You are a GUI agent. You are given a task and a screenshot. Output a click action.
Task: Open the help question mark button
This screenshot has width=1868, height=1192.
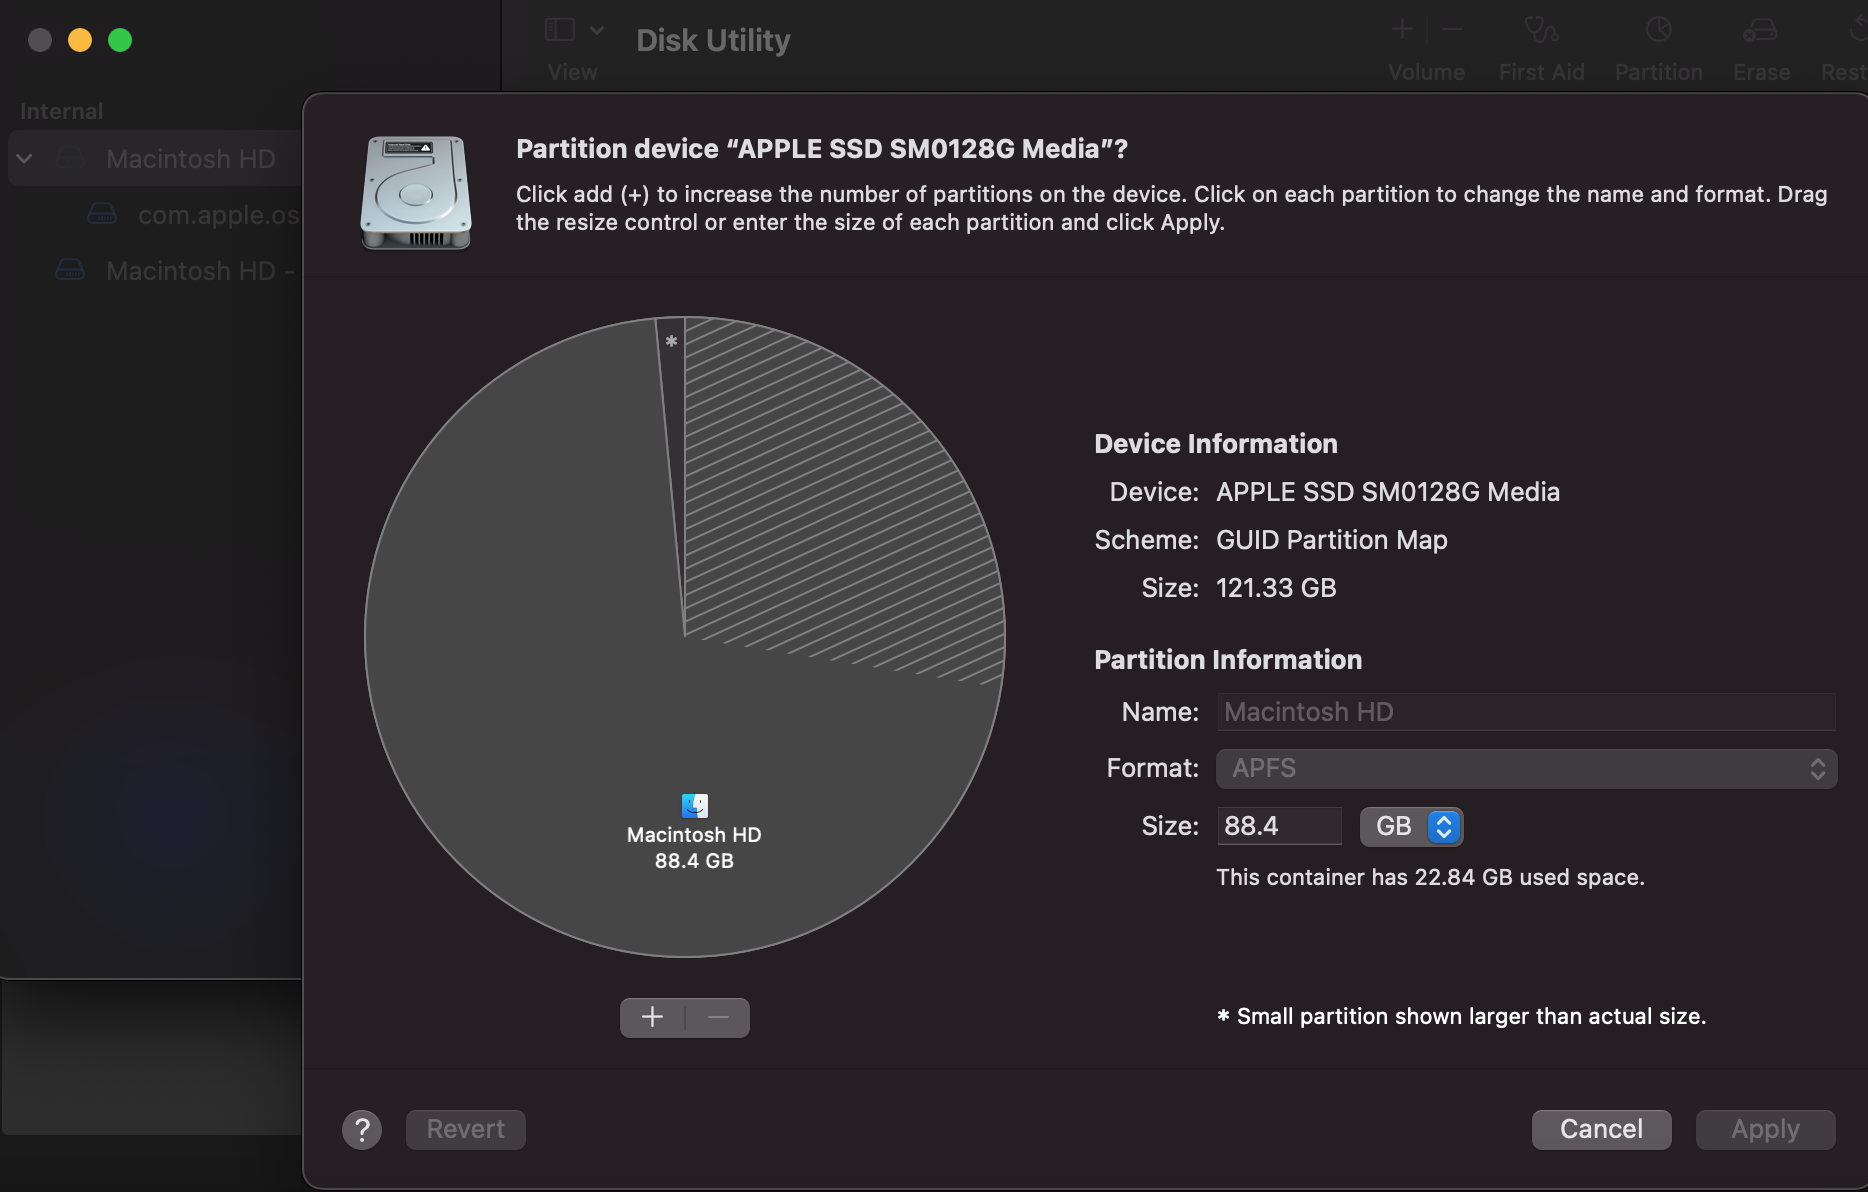[362, 1130]
